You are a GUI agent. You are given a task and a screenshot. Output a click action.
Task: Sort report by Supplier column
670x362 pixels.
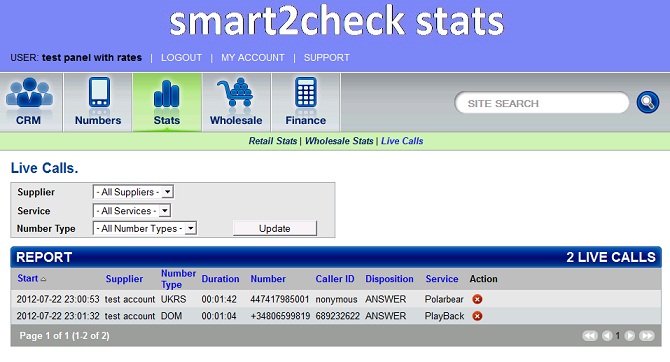(124, 279)
